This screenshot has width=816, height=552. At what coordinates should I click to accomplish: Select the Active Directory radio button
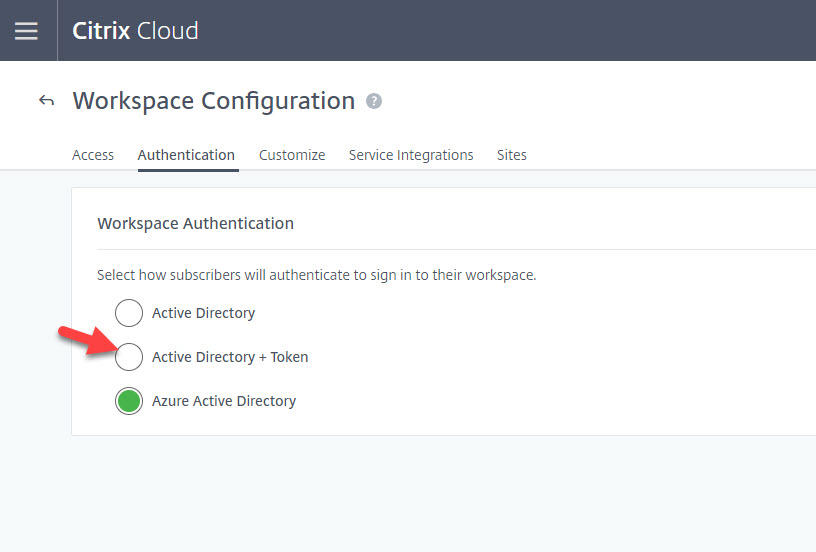(129, 313)
